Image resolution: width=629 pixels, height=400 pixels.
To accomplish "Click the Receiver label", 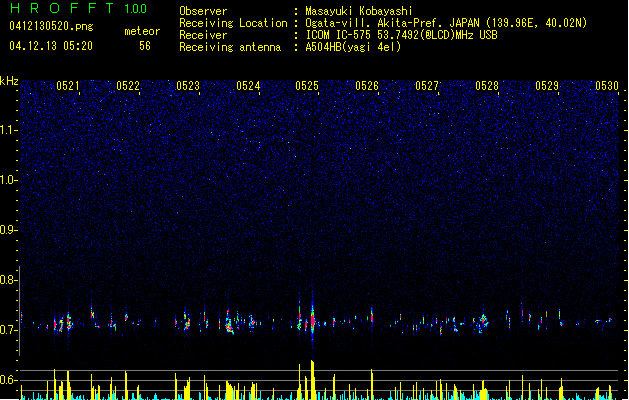I will [x=203, y=35].
